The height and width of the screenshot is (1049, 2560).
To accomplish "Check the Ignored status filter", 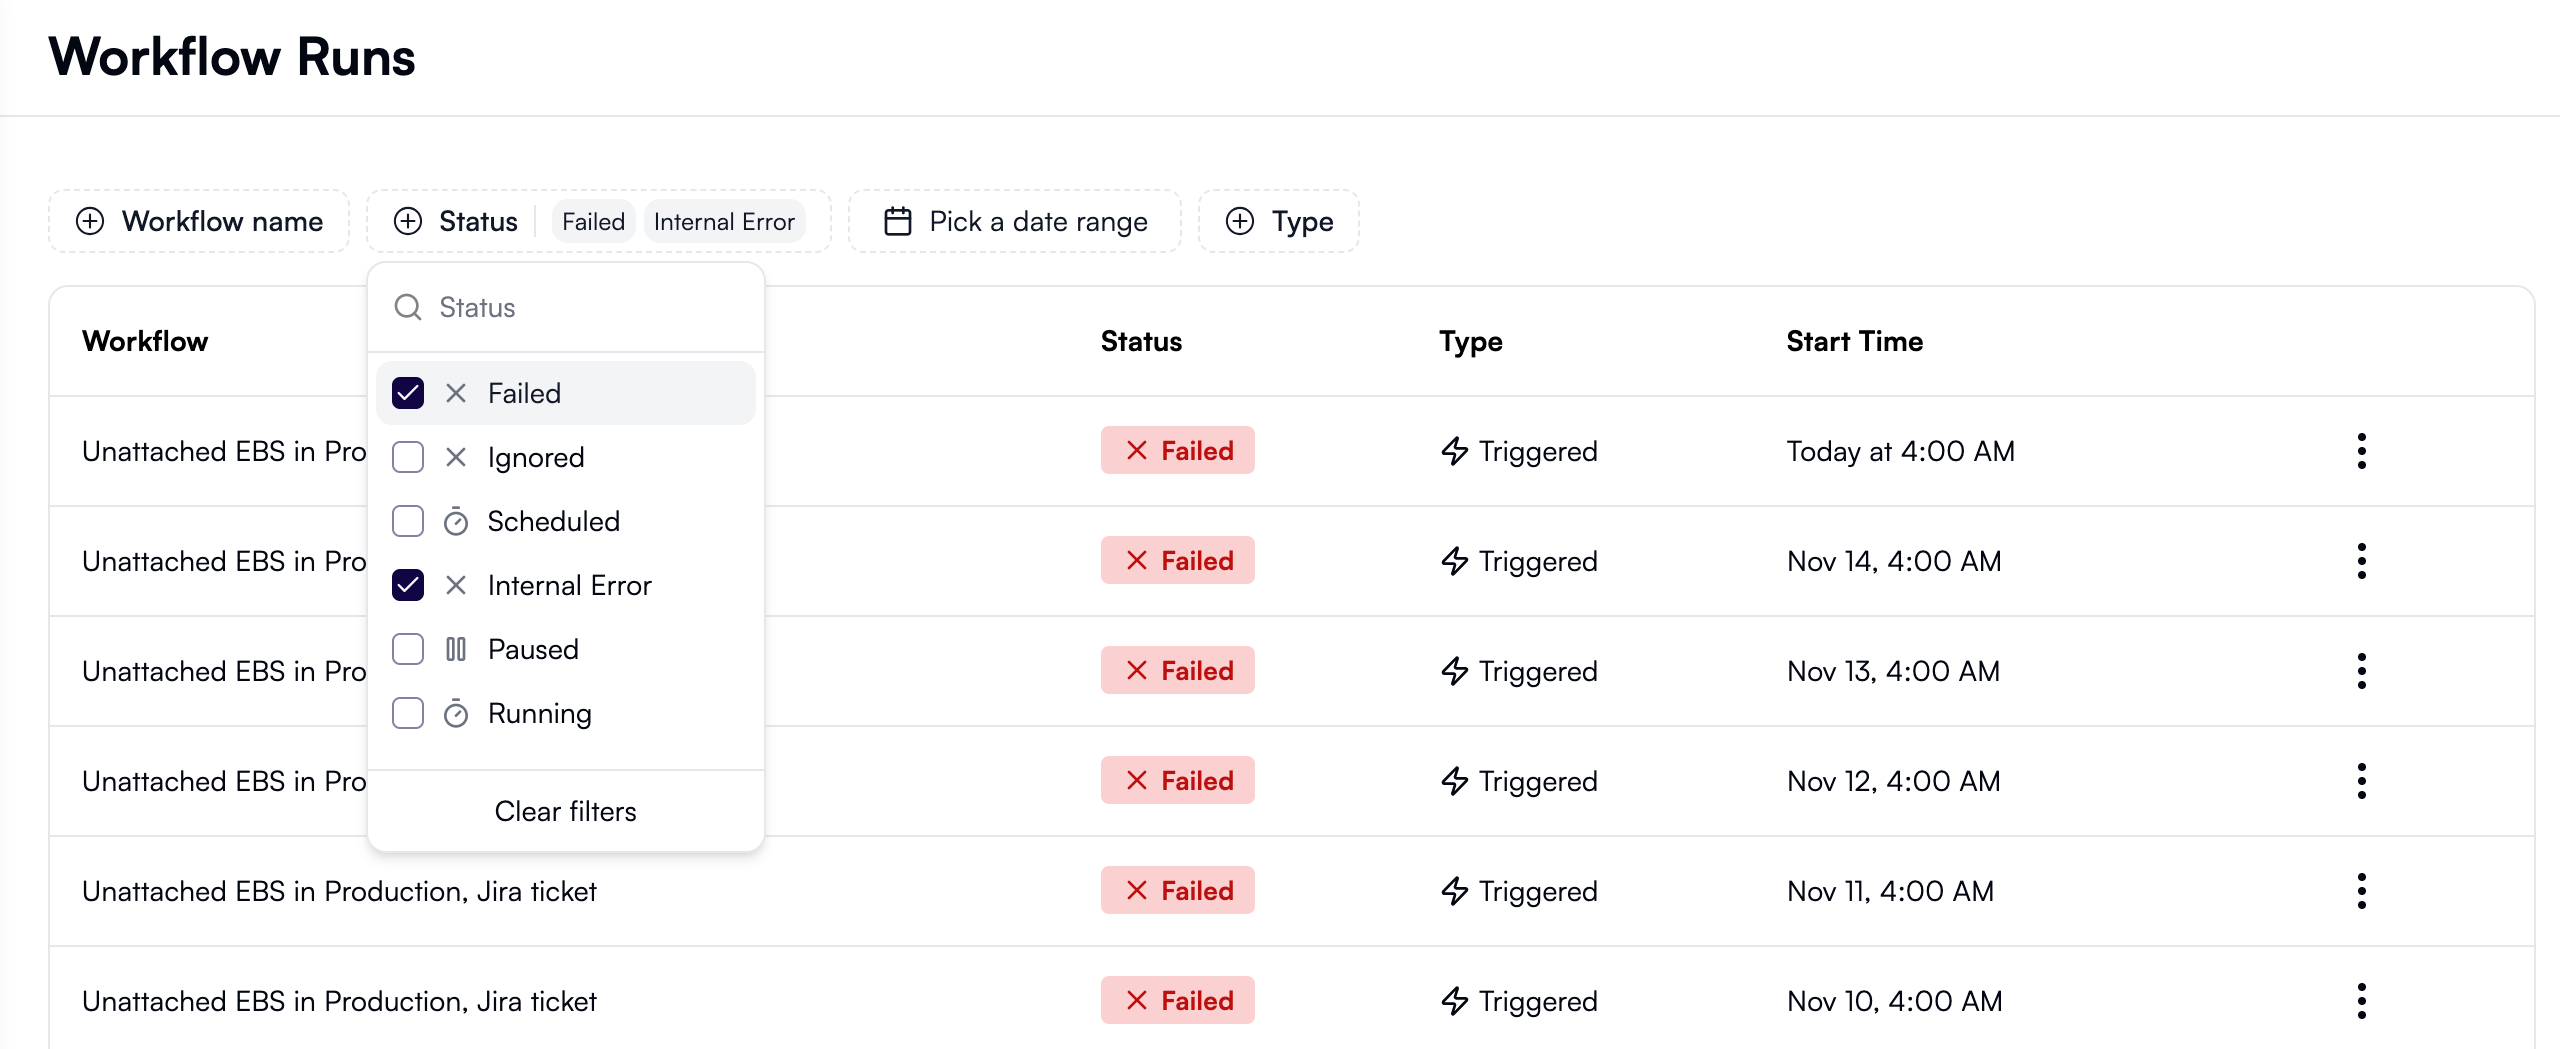I will pyautogui.click(x=407, y=457).
